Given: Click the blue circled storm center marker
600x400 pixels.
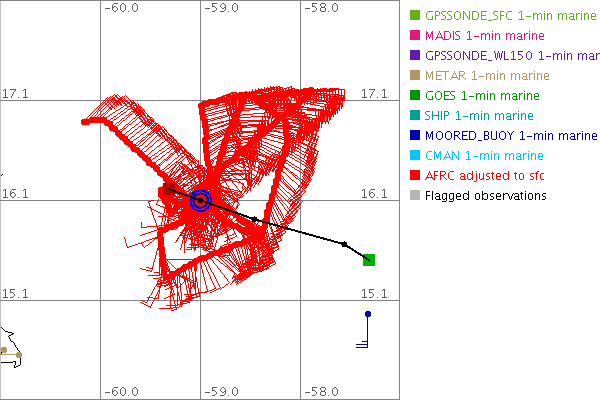Looking at the screenshot, I should tap(200, 200).
